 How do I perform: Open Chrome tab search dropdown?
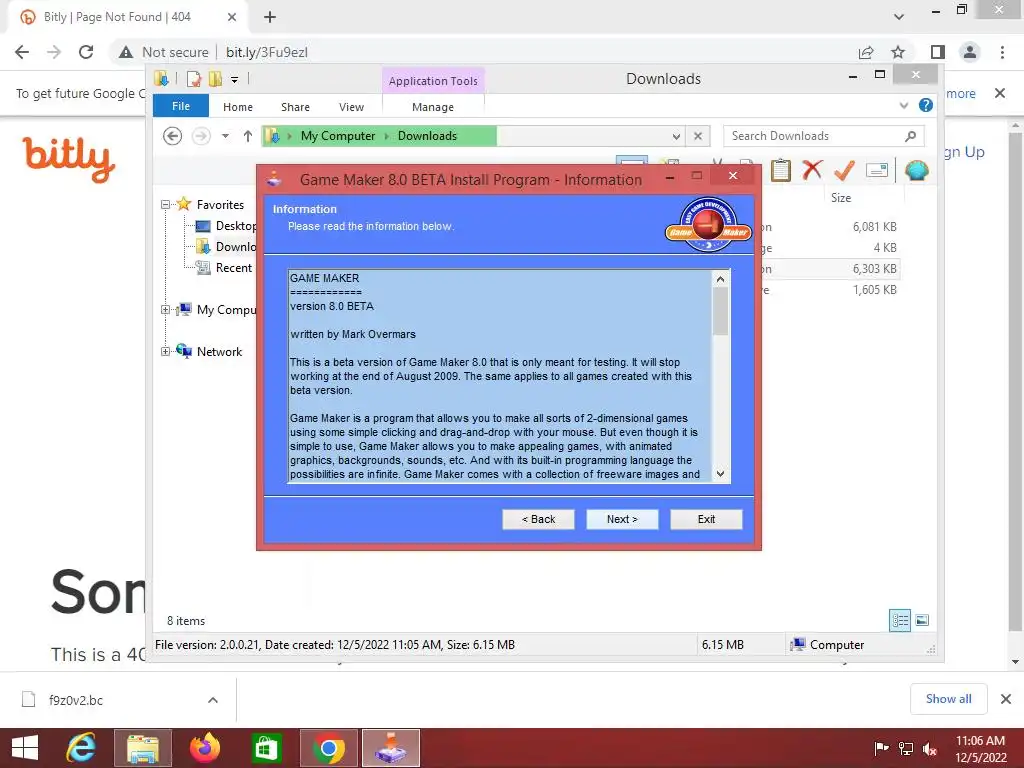(x=899, y=17)
